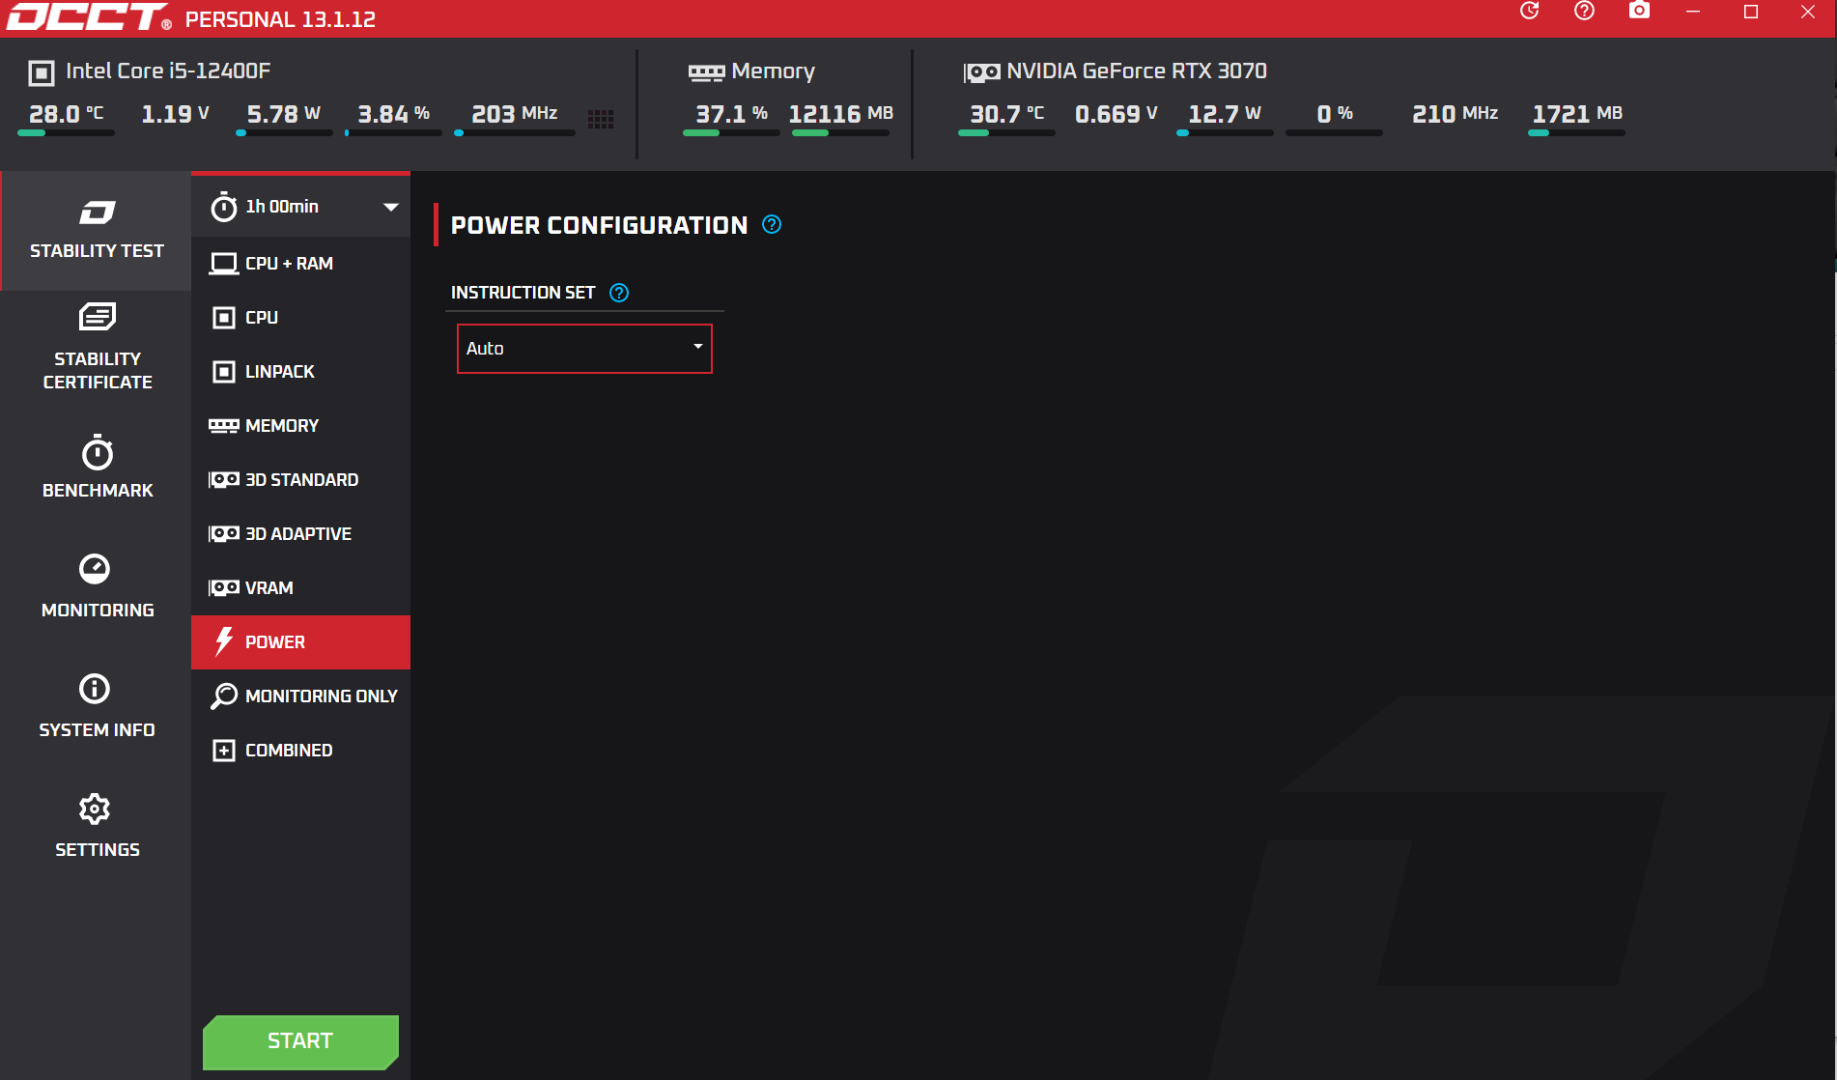Select the 3D Standard test
Screen dimensions: 1837x1080
(301, 479)
